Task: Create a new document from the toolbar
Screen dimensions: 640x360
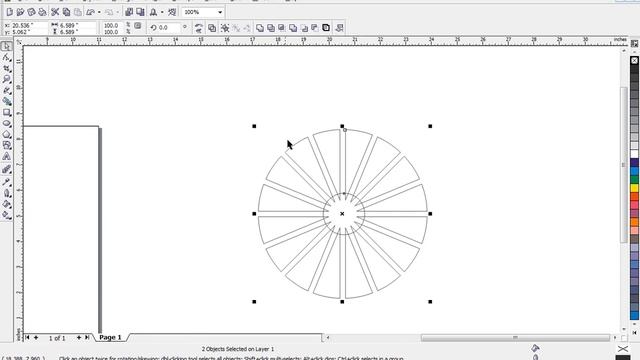Action: (x=9, y=12)
